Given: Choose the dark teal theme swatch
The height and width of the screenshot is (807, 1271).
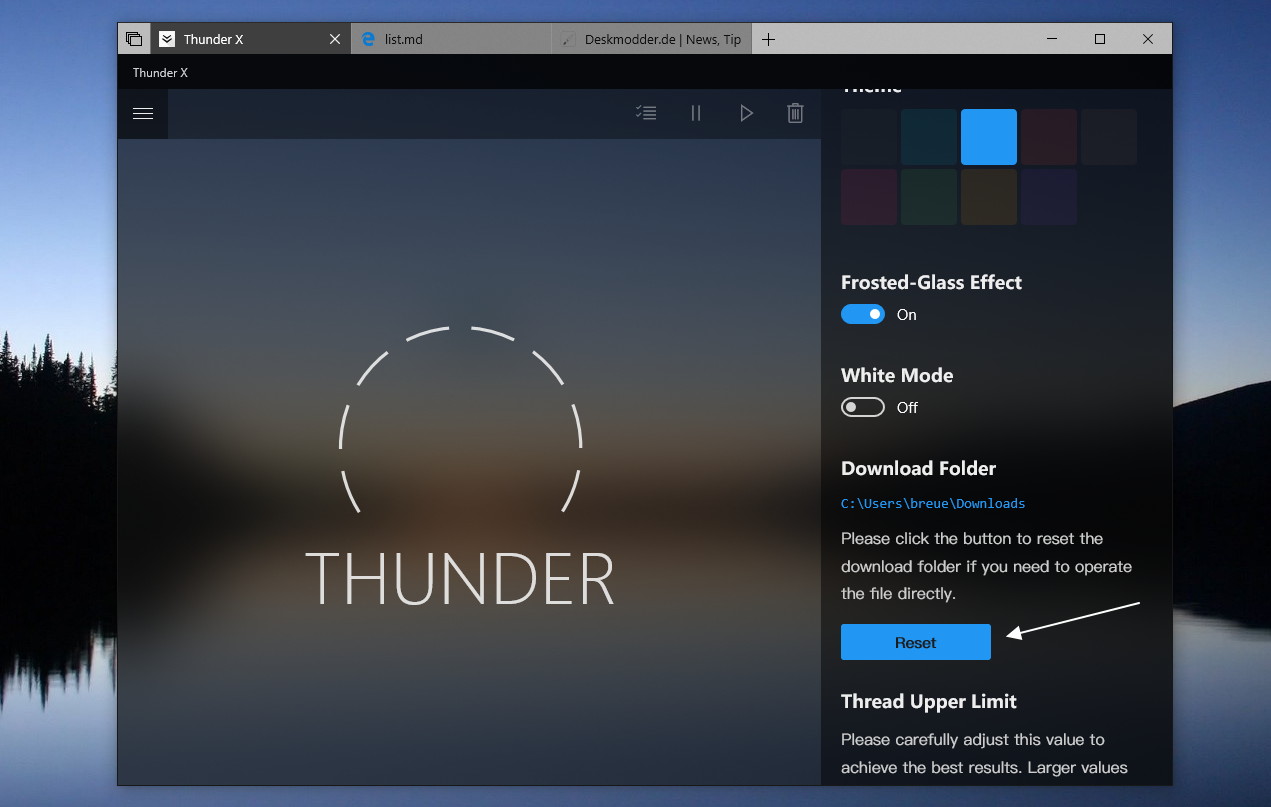Looking at the screenshot, I should [929, 137].
